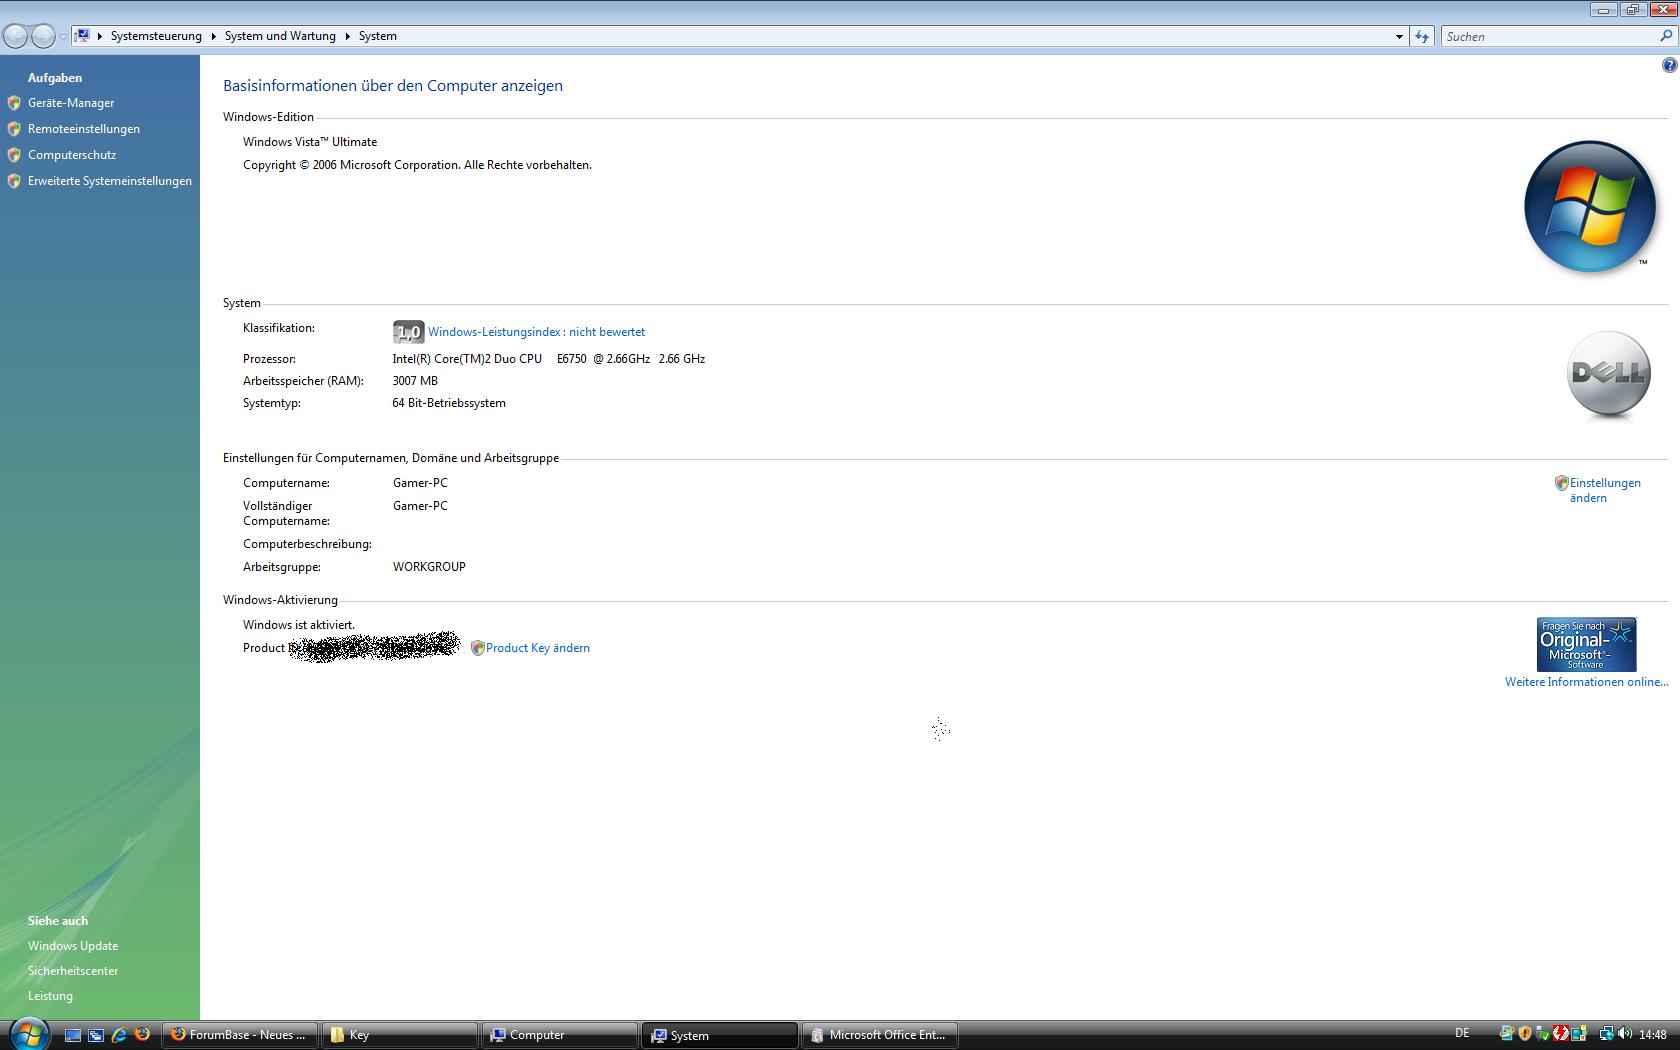Screen dimensions: 1680x1050
Task: Open the Windows Start orb
Action: [29, 1034]
